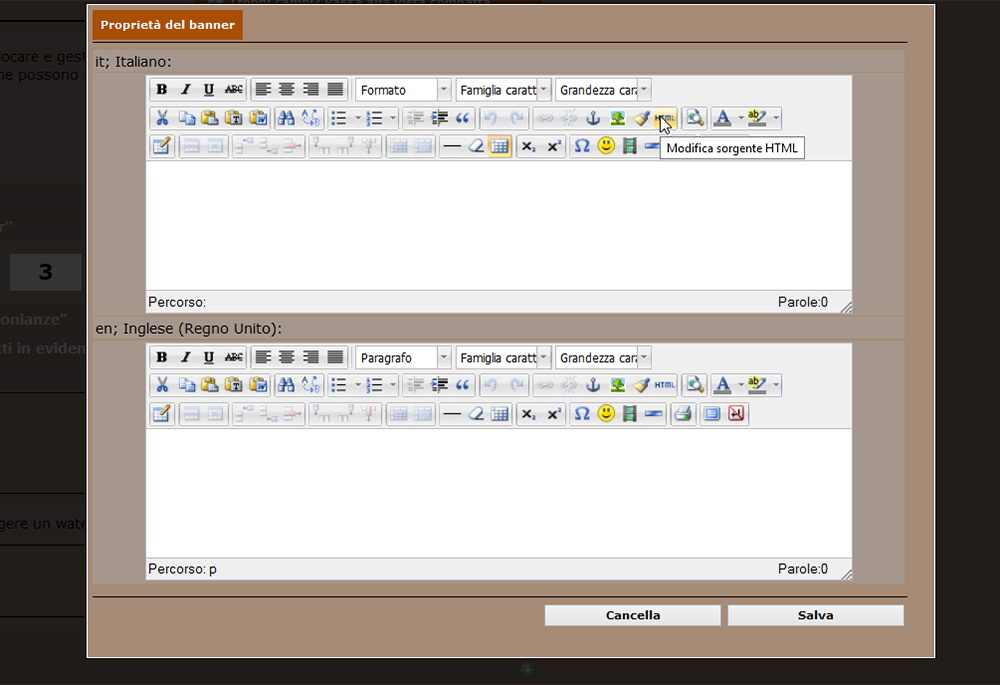Insert image in the English editor

(x=617, y=385)
